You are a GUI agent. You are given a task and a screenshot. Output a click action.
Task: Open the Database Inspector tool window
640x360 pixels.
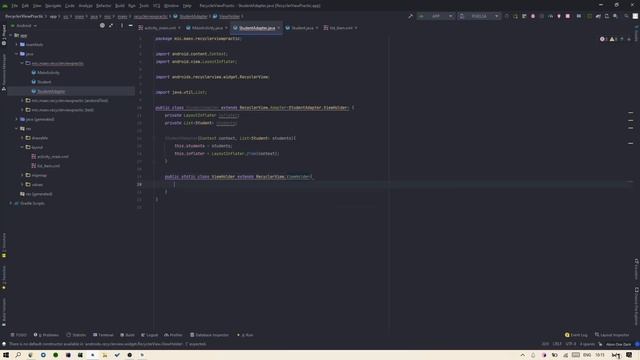209,335
